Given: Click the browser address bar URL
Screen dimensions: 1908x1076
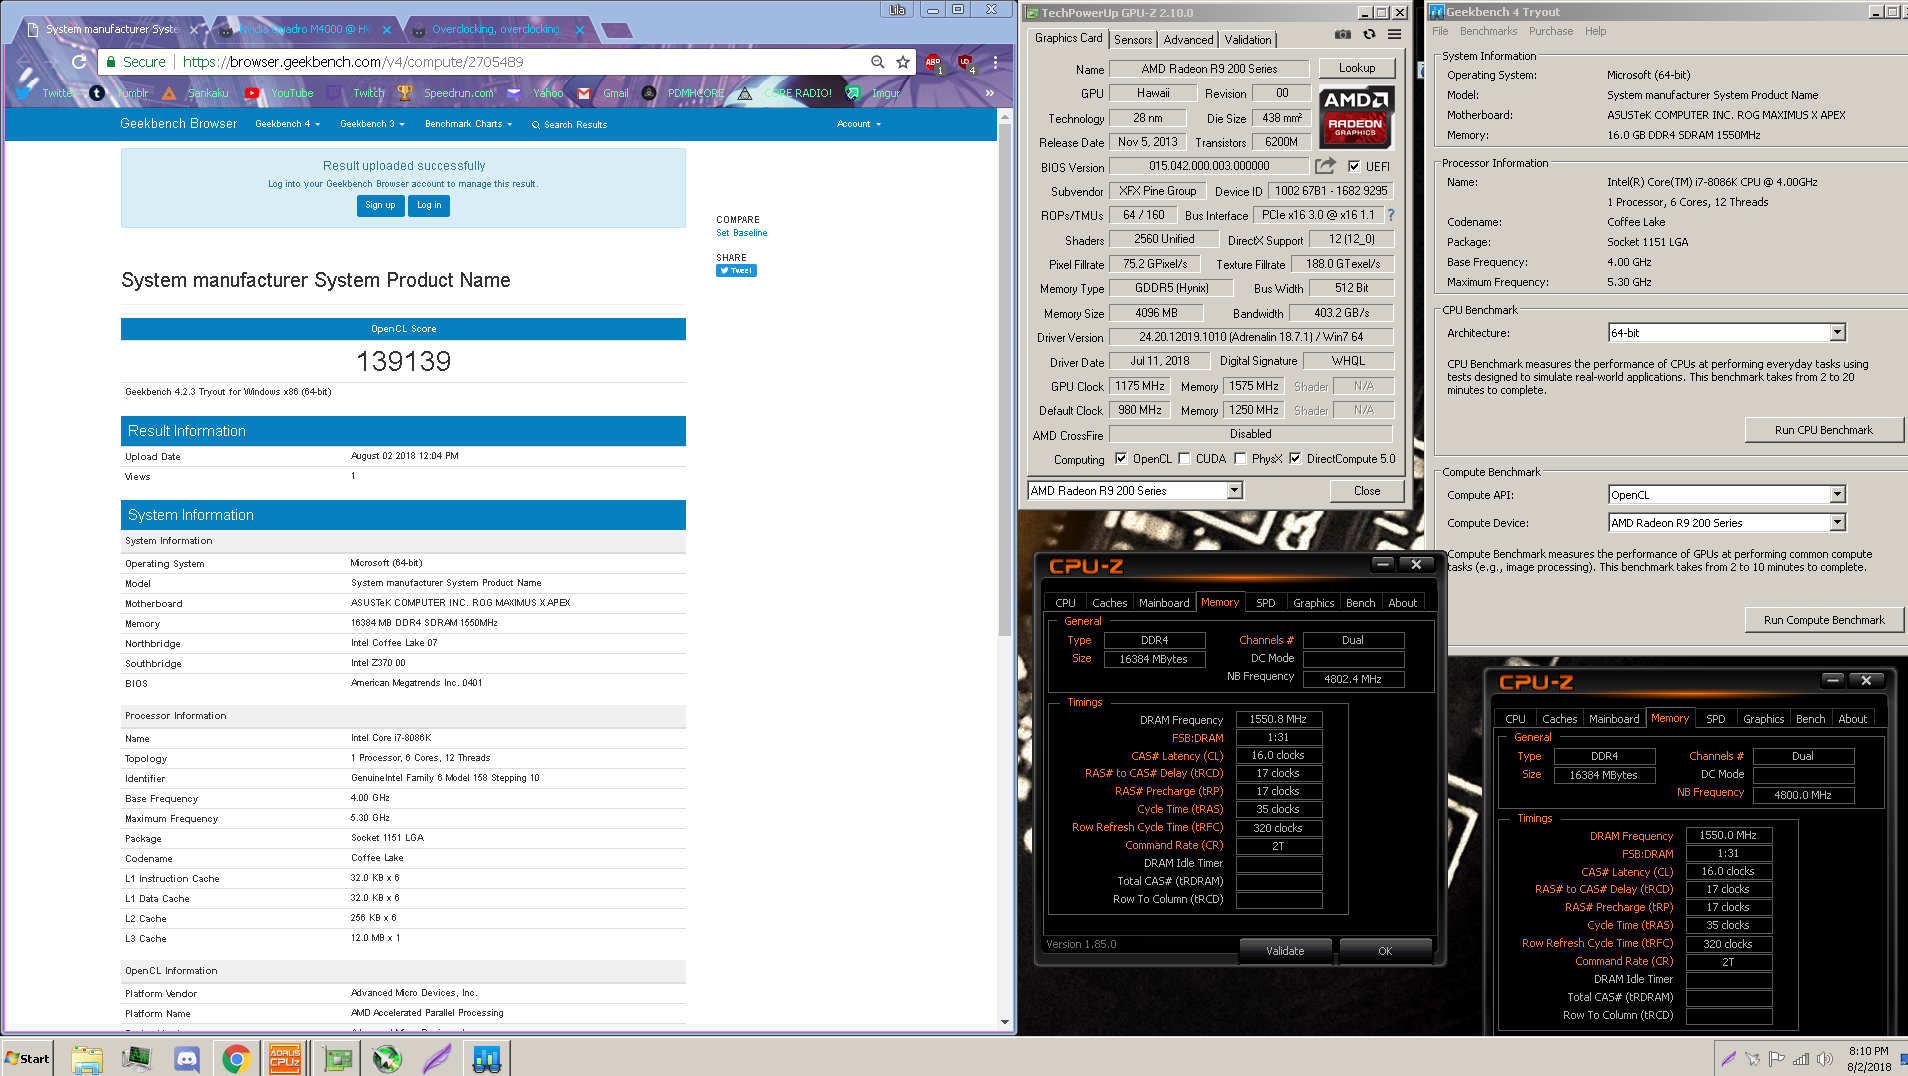Looking at the screenshot, I should pos(353,62).
